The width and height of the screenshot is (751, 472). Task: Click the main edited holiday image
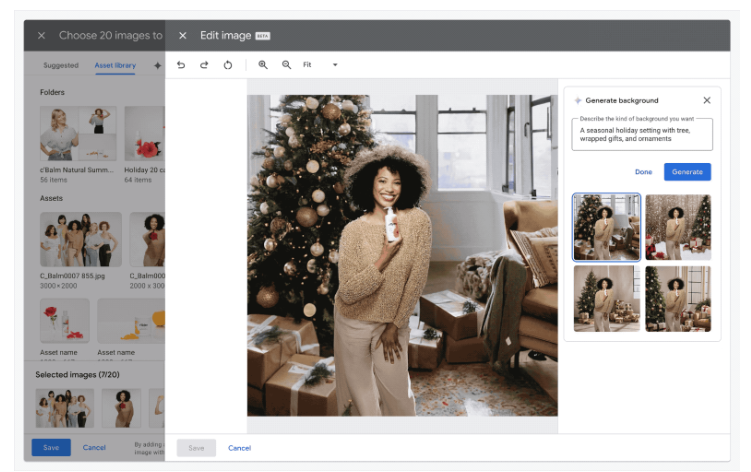[402, 255]
